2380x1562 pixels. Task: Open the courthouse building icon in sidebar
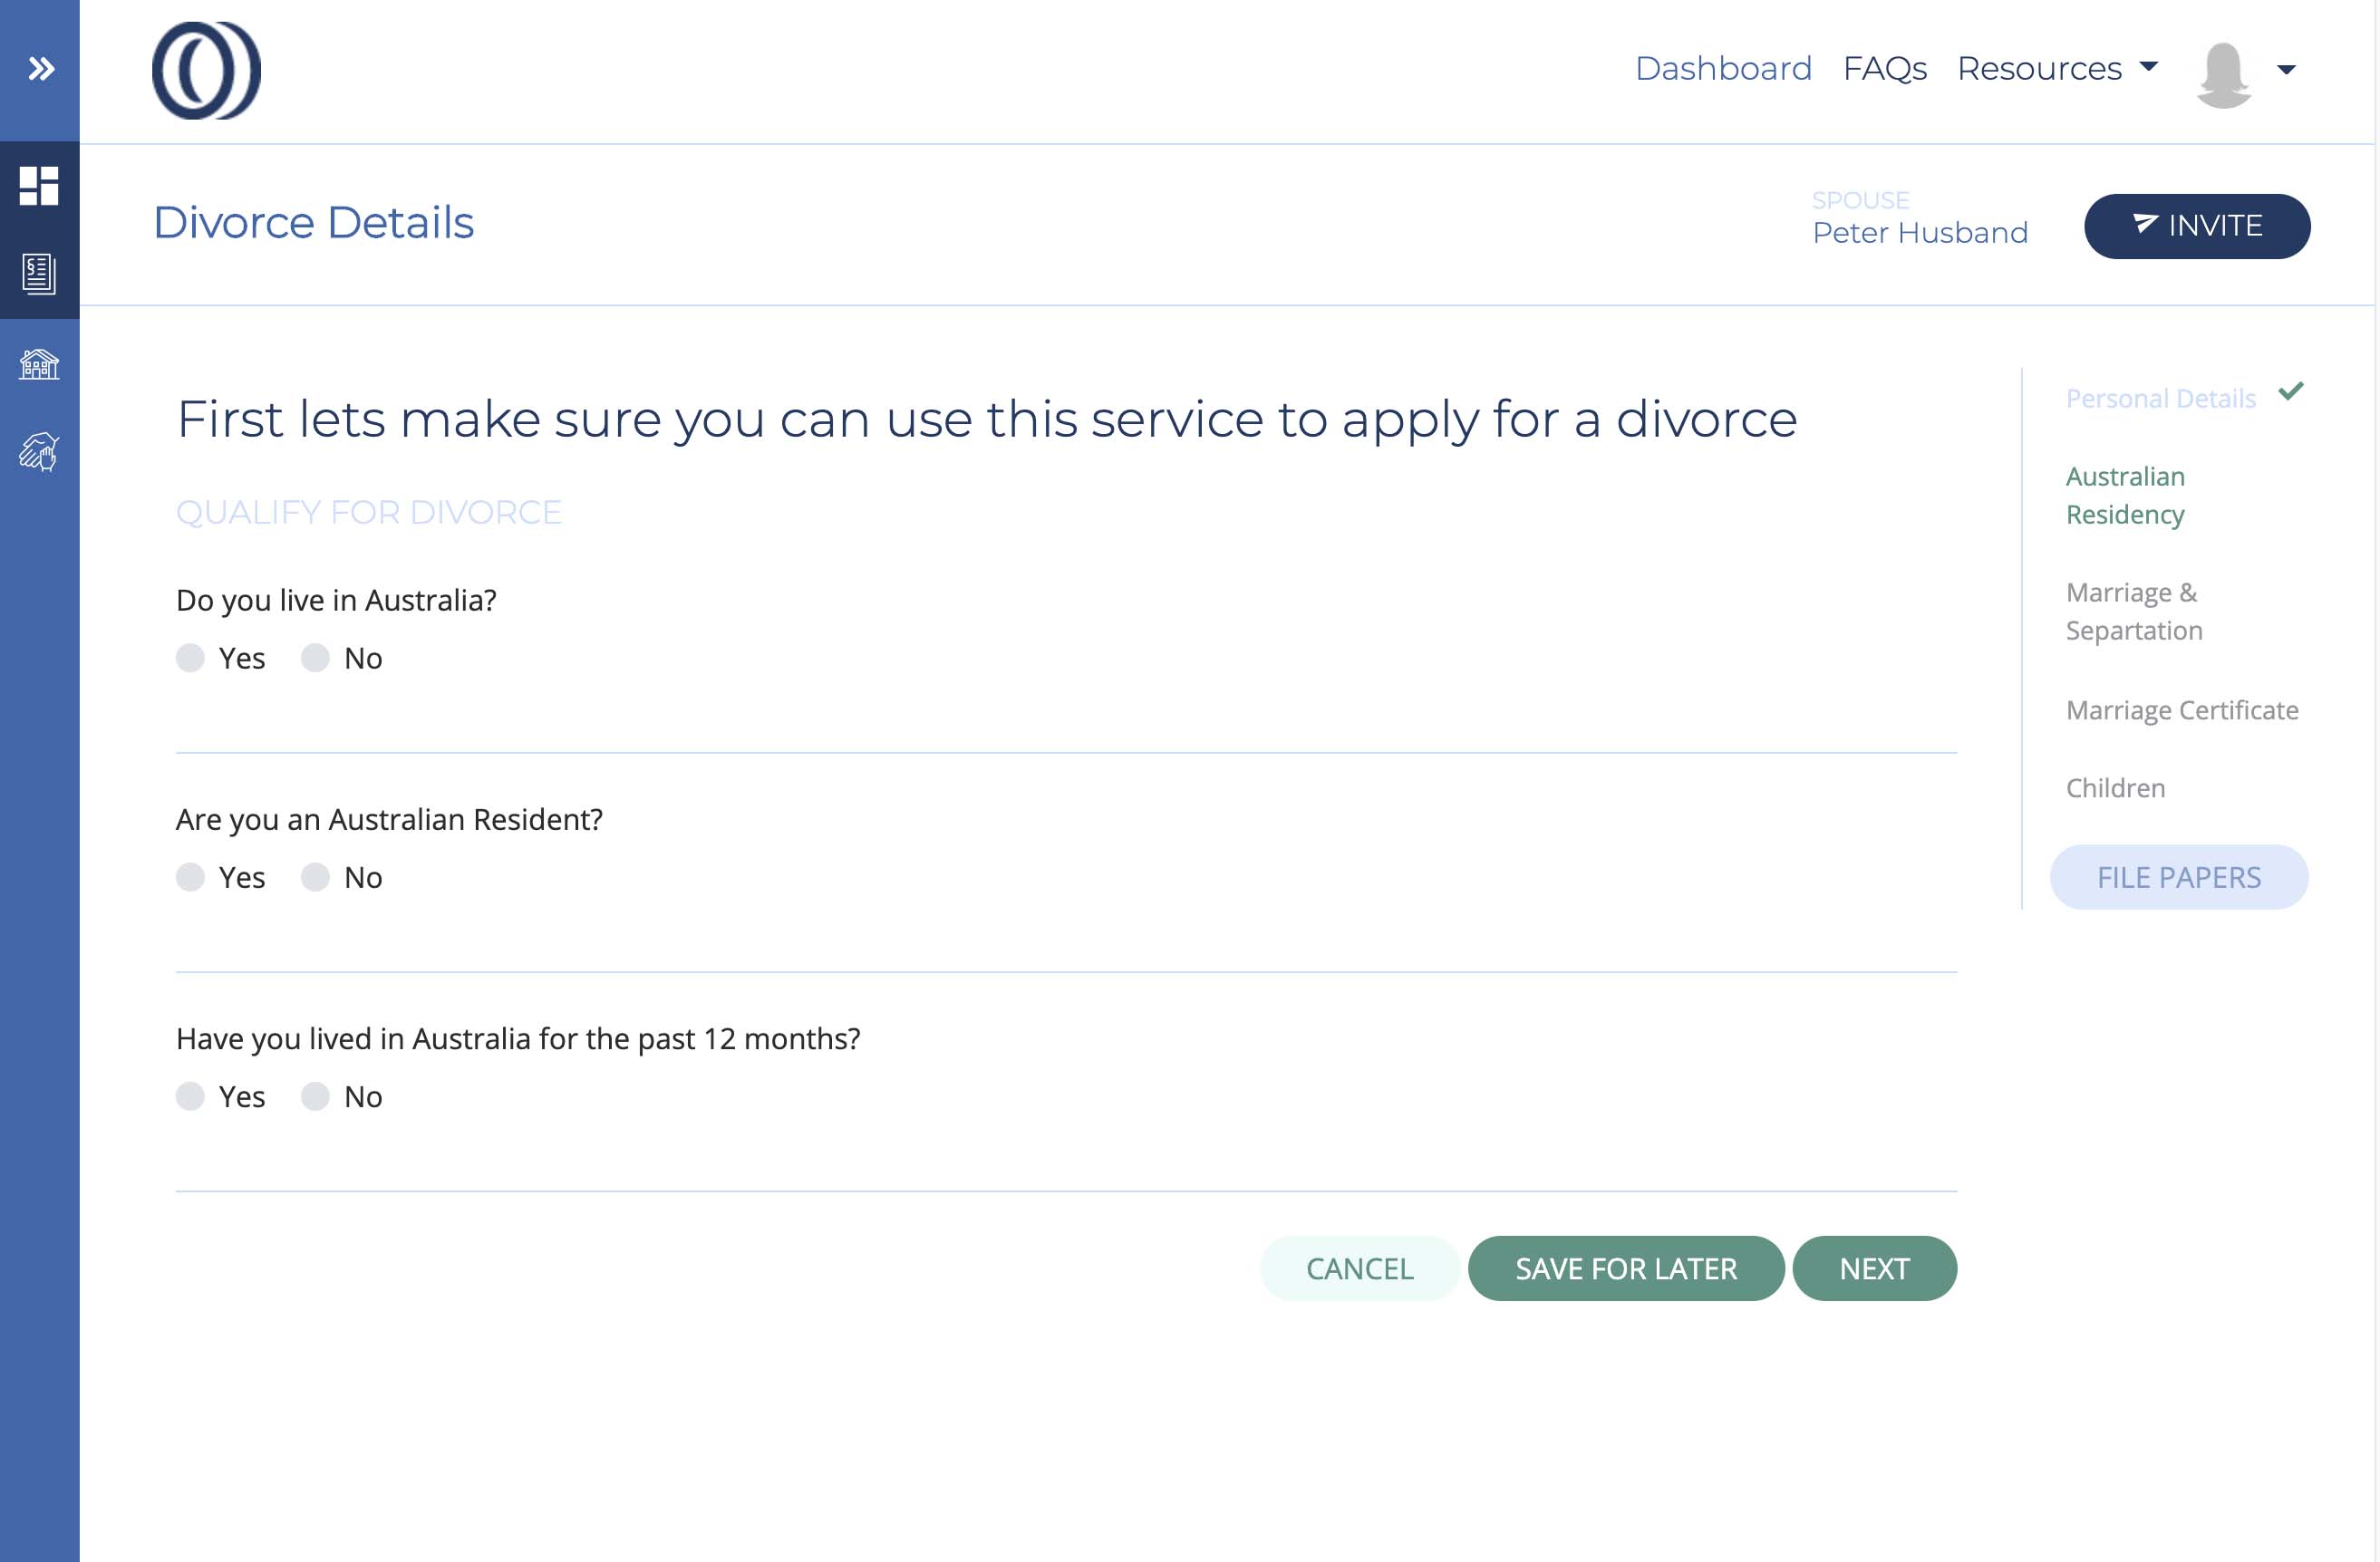pyautogui.click(x=39, y=364)
